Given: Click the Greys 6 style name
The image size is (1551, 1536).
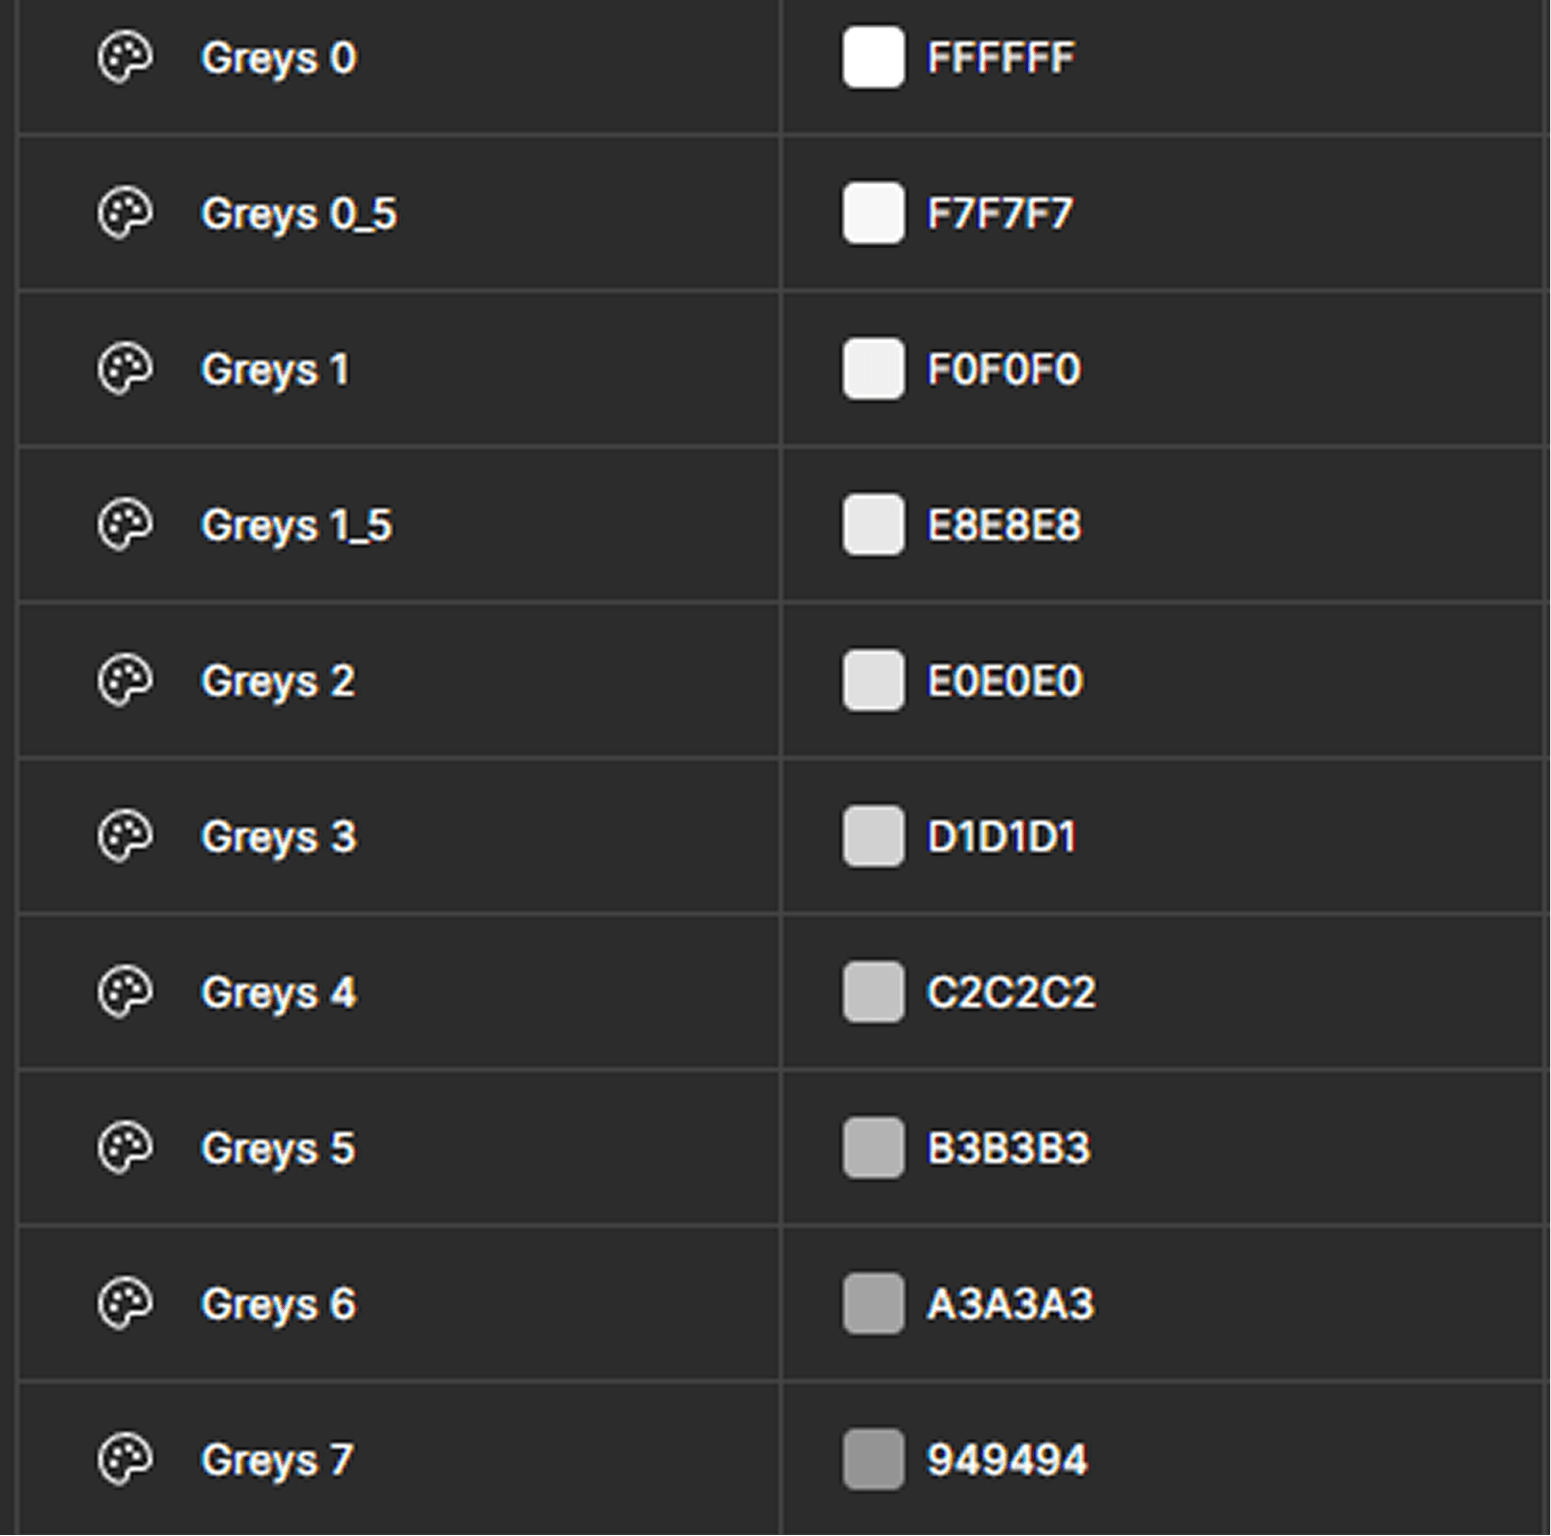Looking at the screenshot, I should [280, 1304].
